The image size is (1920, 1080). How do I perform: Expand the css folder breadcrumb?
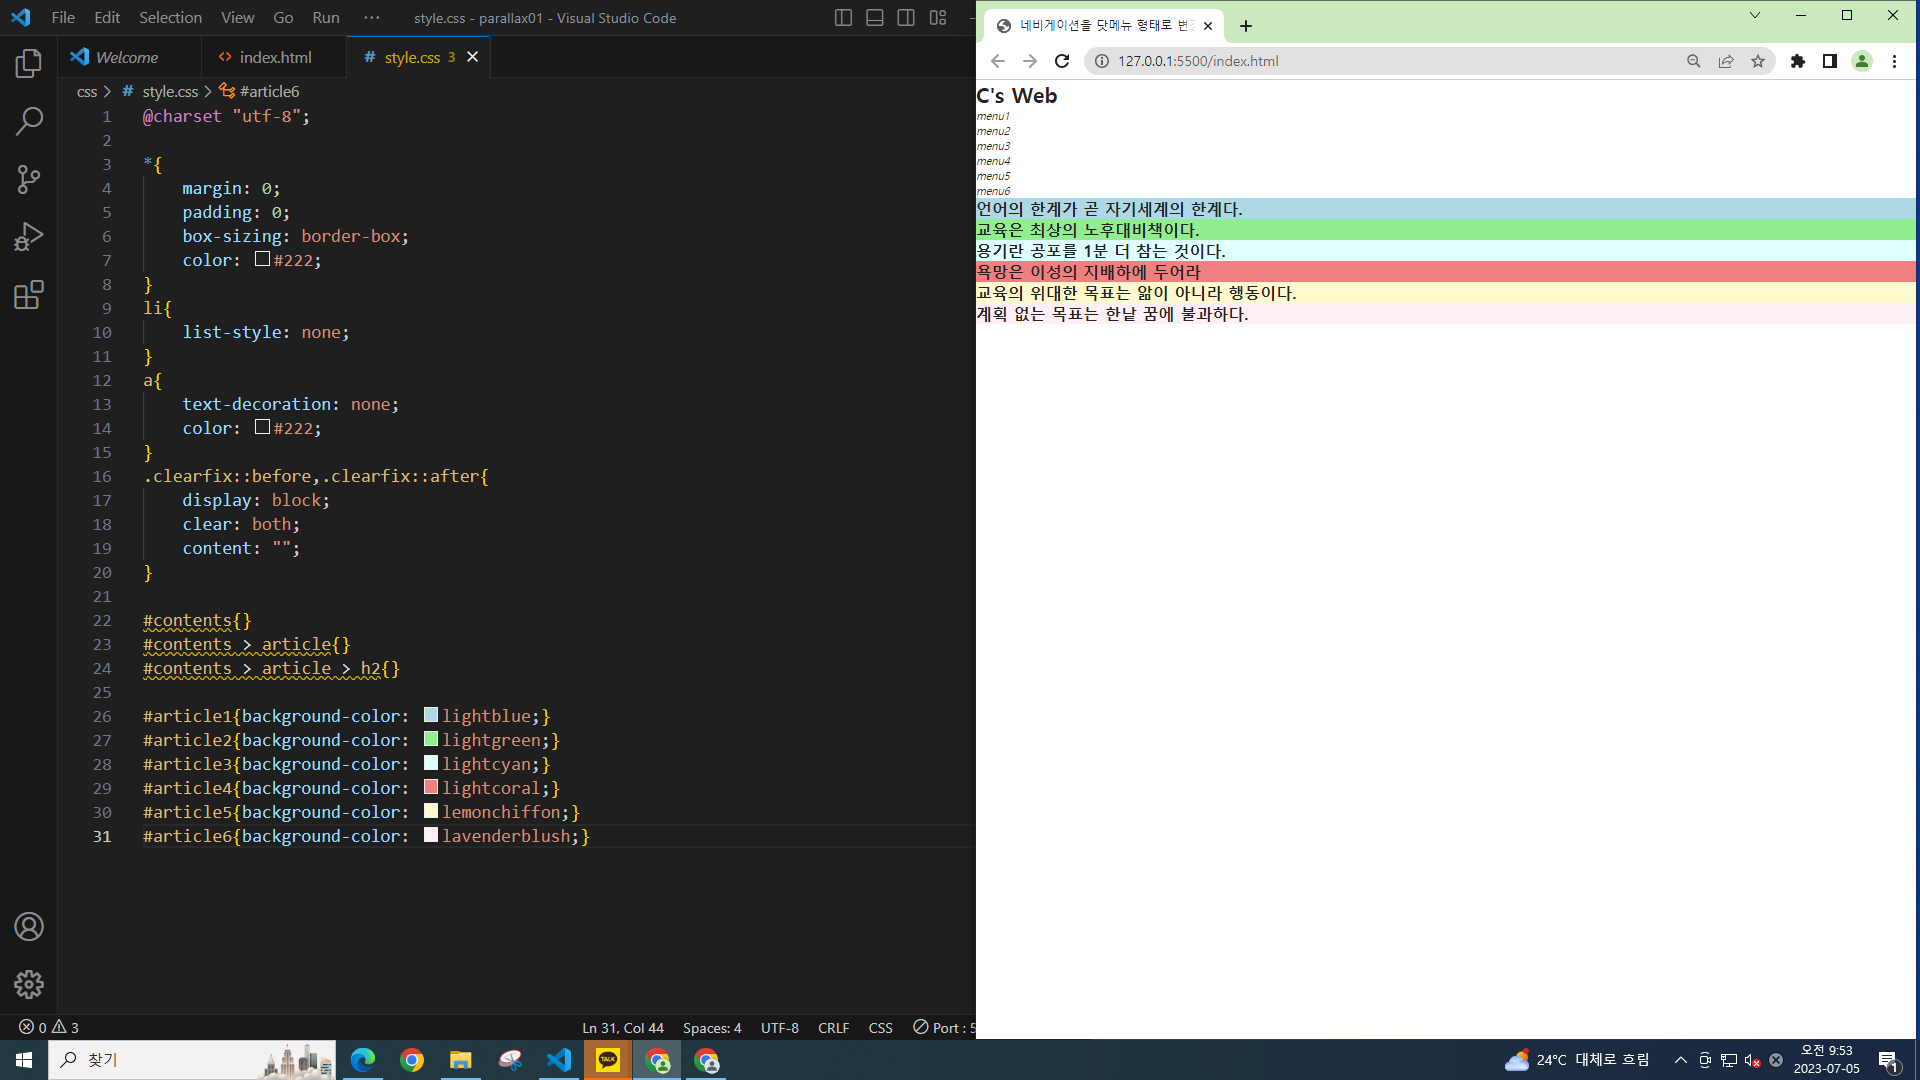click(x=87, y=91)
